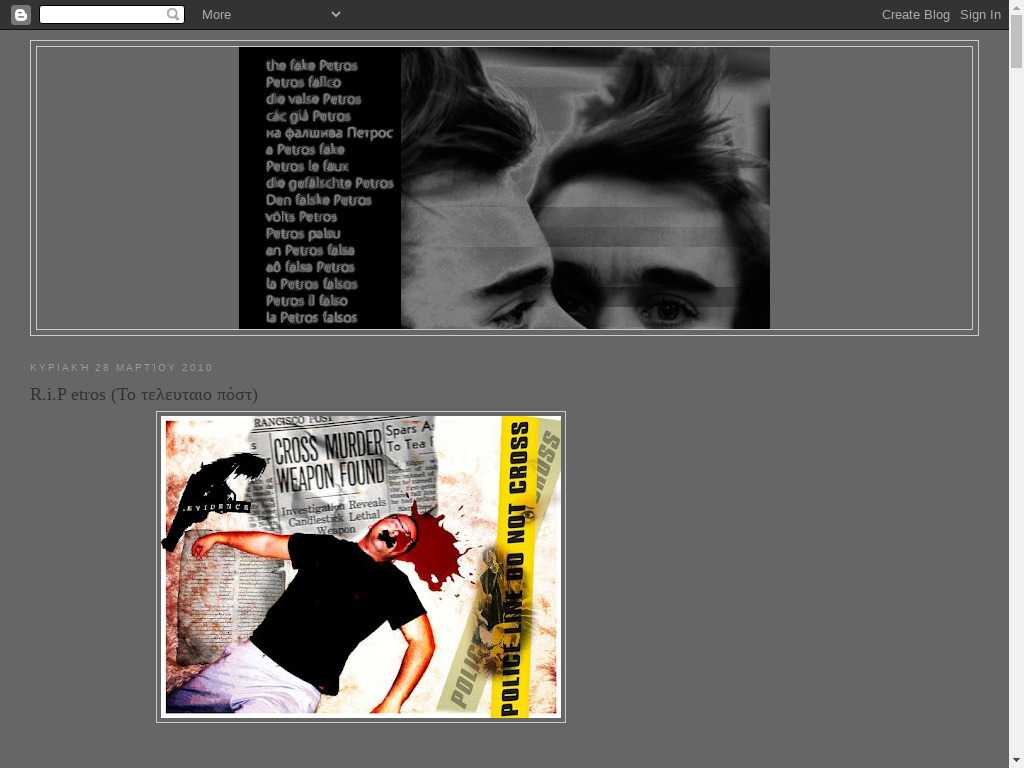Click the Blogger logo icon
The image size is (1024, 768).
(20, 14)
